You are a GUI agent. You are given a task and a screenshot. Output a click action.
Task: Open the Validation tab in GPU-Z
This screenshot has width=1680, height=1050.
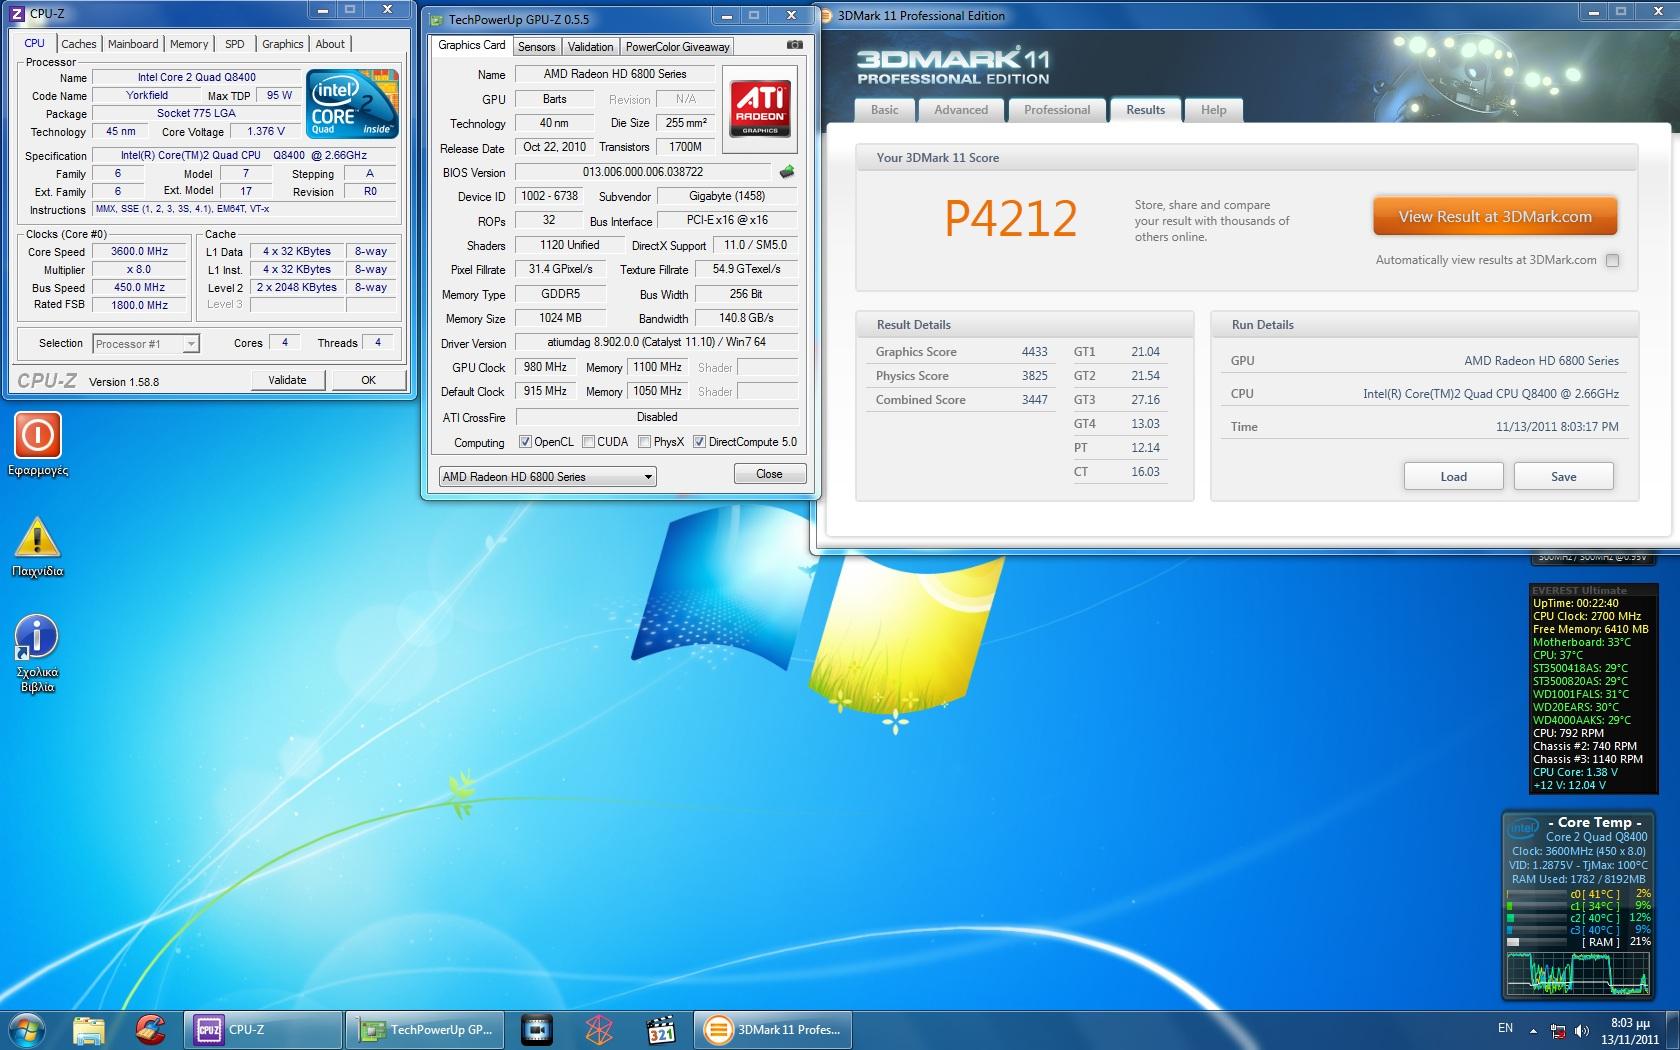590,47
